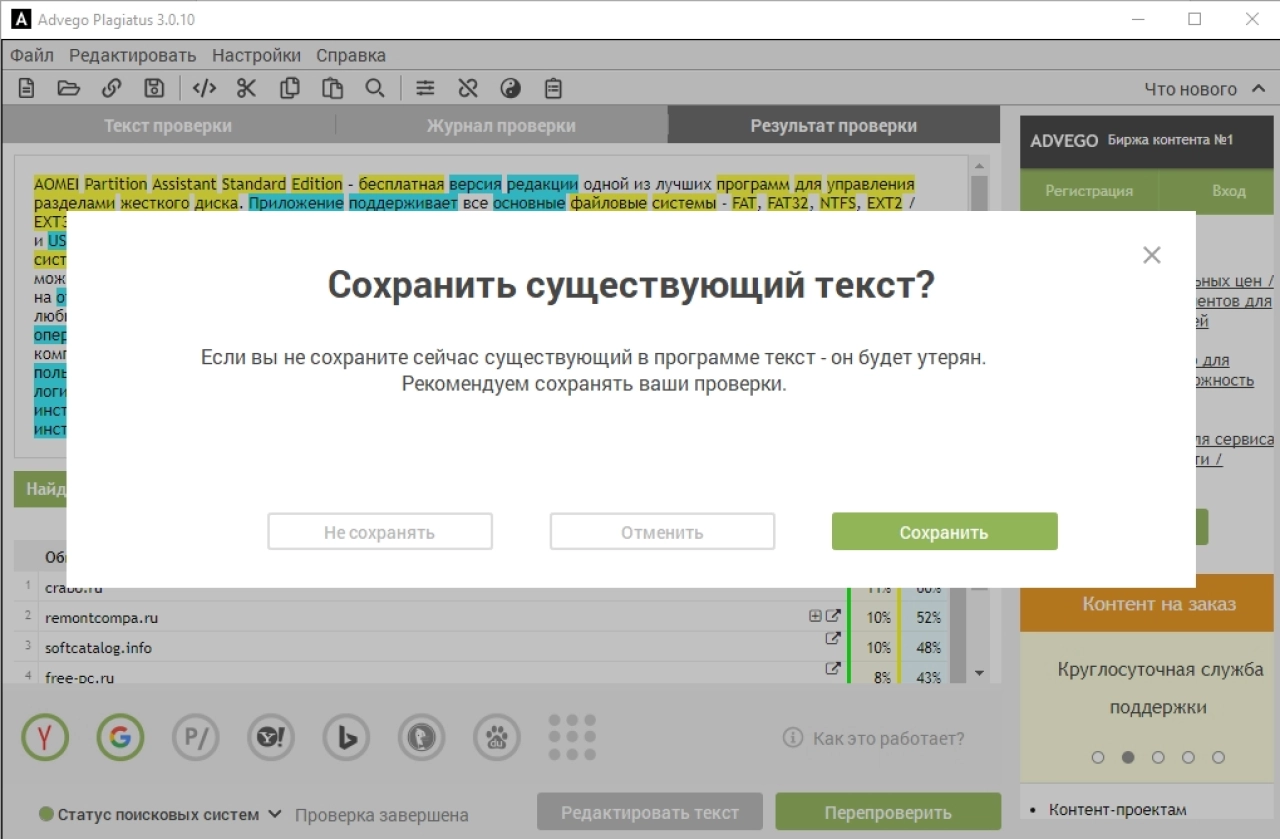Click the magnifier search icon
This screenshot has height=839, width=1280.
375,88
